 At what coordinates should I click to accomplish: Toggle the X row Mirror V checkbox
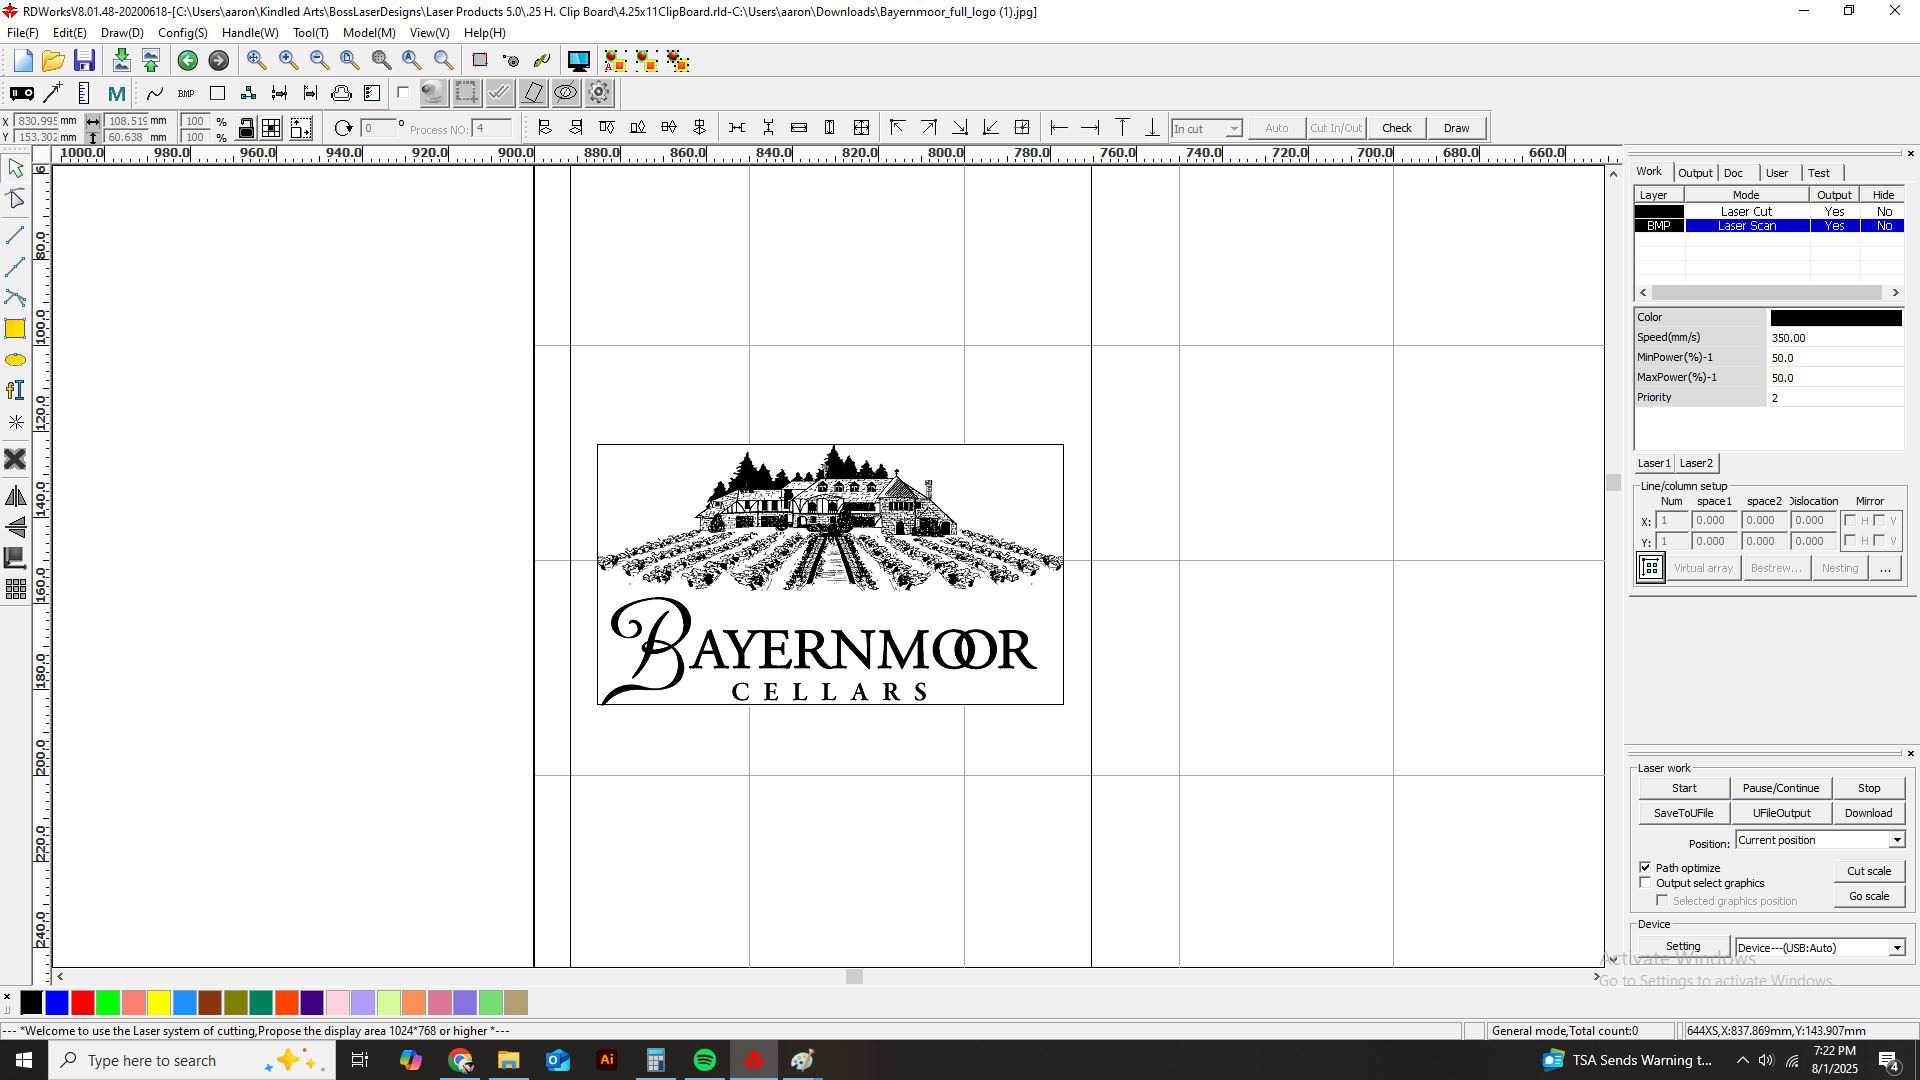tap(1879, 520)
